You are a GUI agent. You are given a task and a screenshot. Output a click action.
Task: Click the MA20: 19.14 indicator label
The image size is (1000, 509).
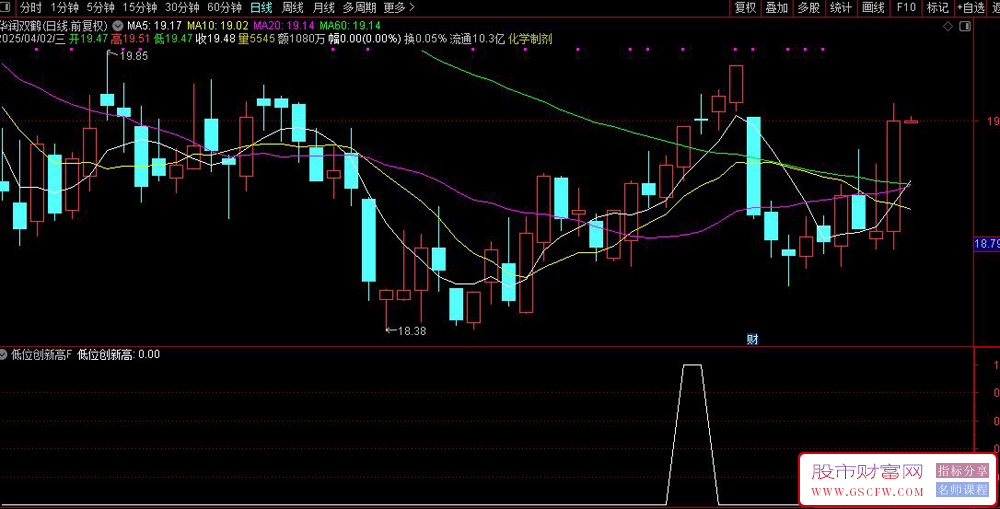tap(284, 26)
